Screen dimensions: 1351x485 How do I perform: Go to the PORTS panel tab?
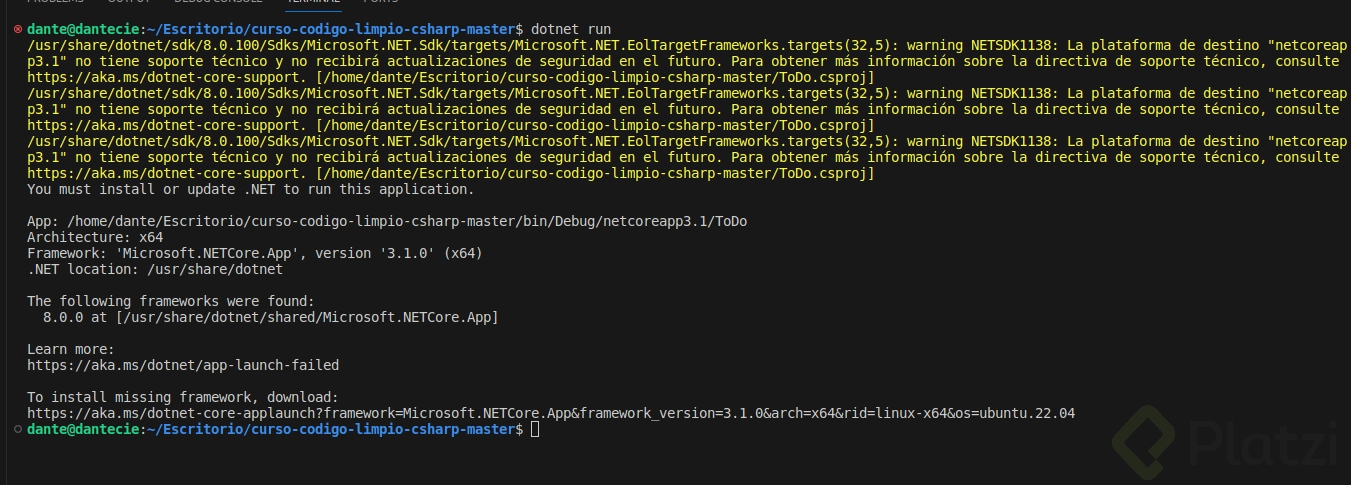pyautogui.click(x=380, y=3)
